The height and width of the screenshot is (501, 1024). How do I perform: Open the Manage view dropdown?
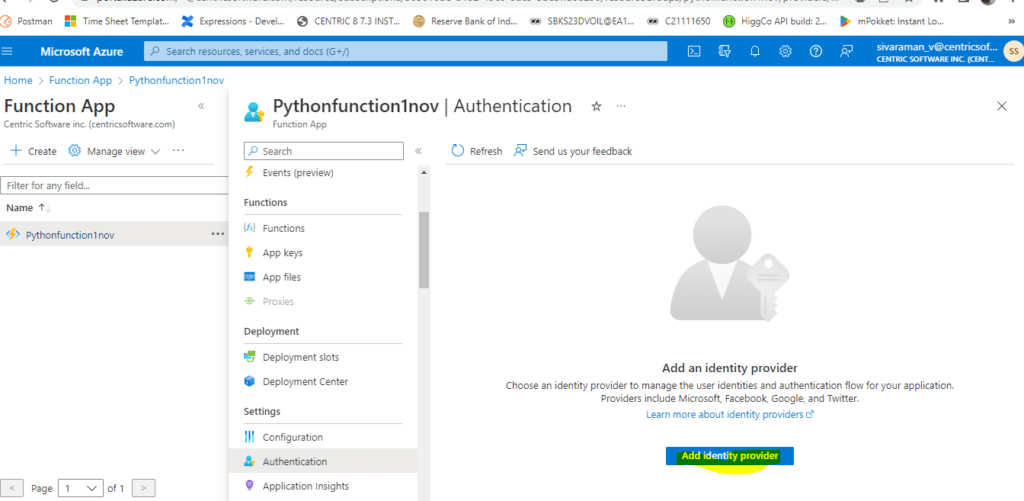[x=114, y=151]
